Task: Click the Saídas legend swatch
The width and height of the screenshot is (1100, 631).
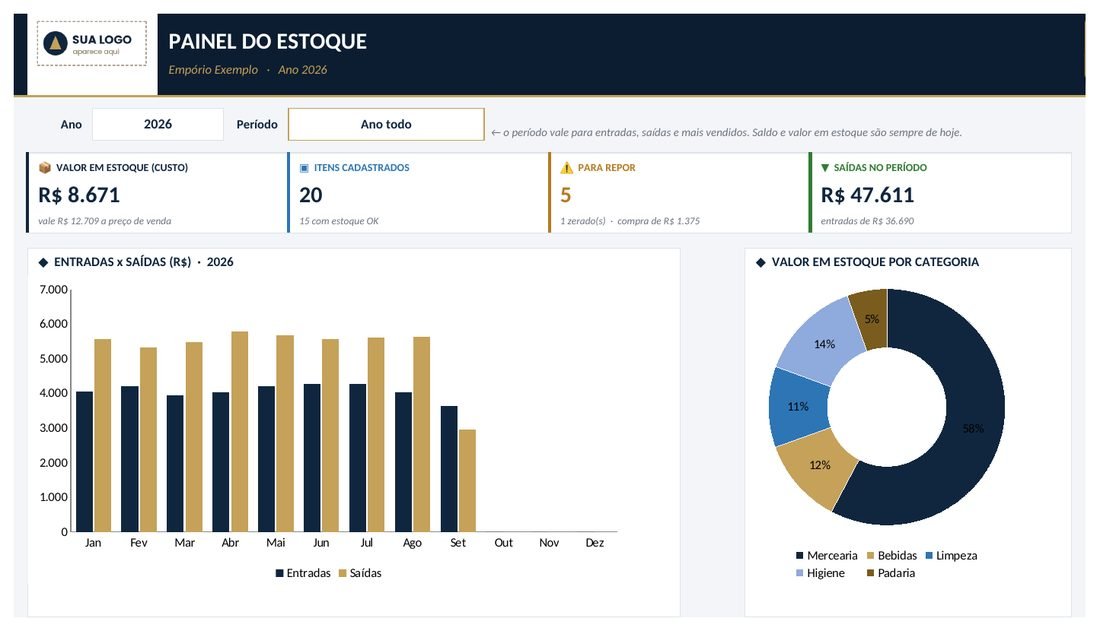Action: pyautogui.click(x=343, y=573)
